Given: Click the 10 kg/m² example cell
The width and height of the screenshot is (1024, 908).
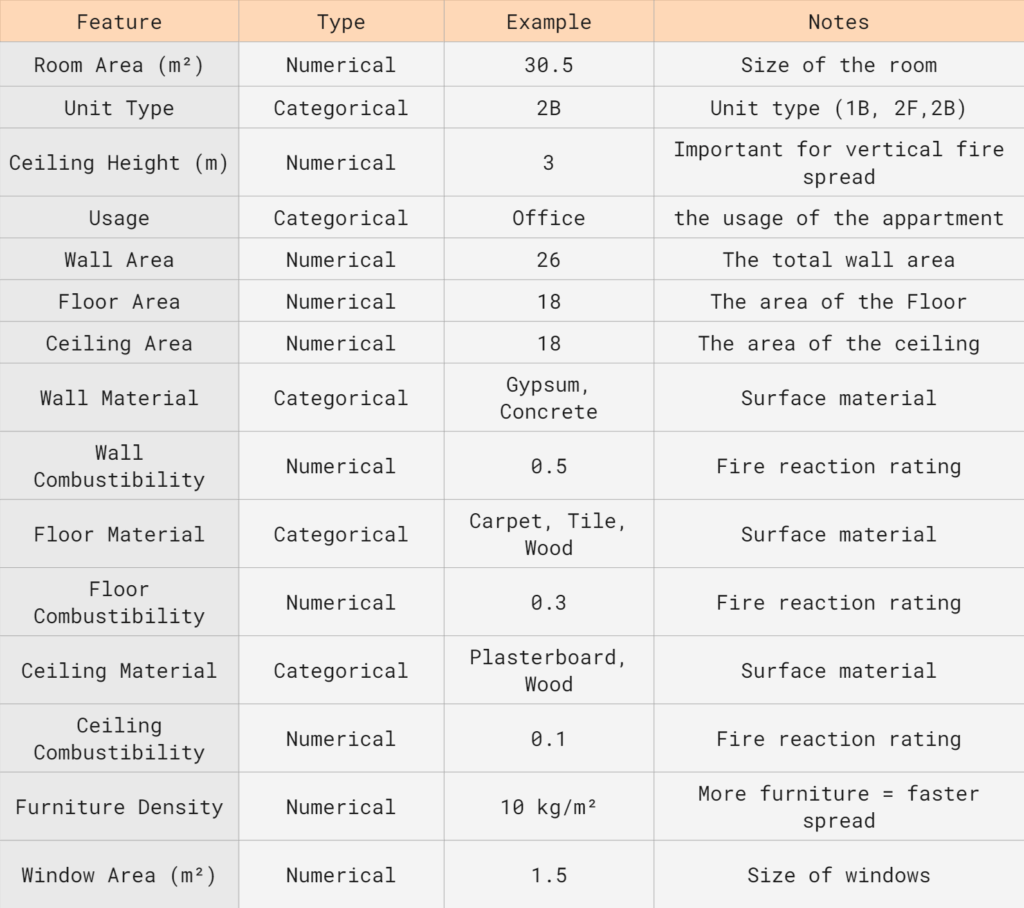Looking at the screenshot, I should pos(549,807).
